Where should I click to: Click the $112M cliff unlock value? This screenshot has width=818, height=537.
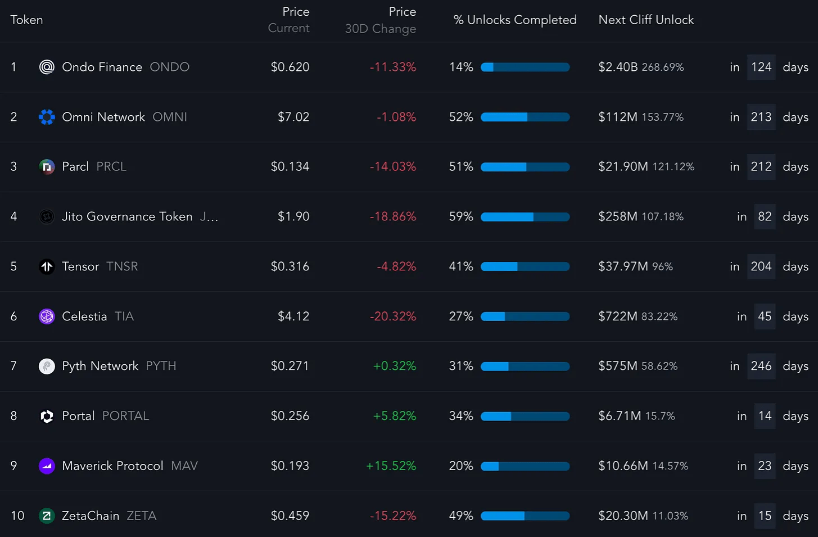tap(618, 117)
